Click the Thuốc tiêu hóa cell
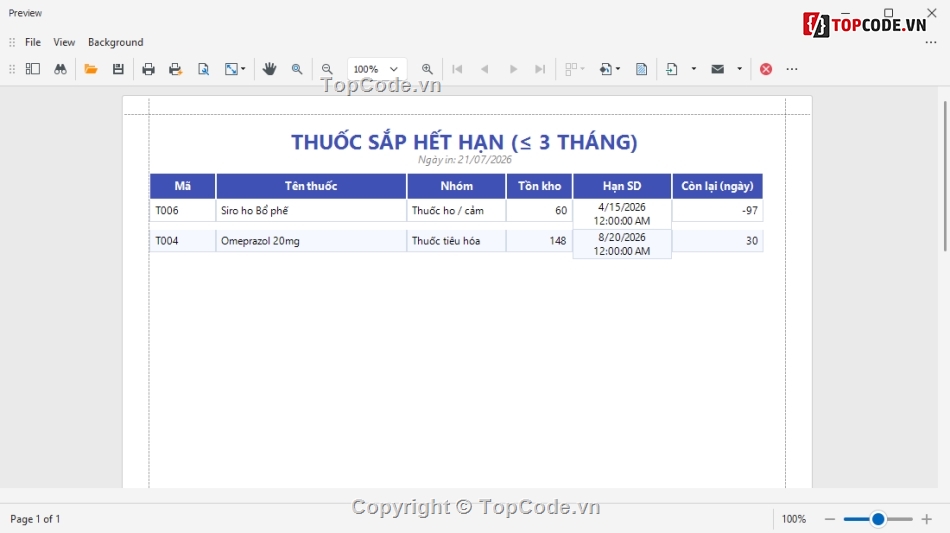Image resolution: width=950 pixels, height=533 pixels. [456, 240]
